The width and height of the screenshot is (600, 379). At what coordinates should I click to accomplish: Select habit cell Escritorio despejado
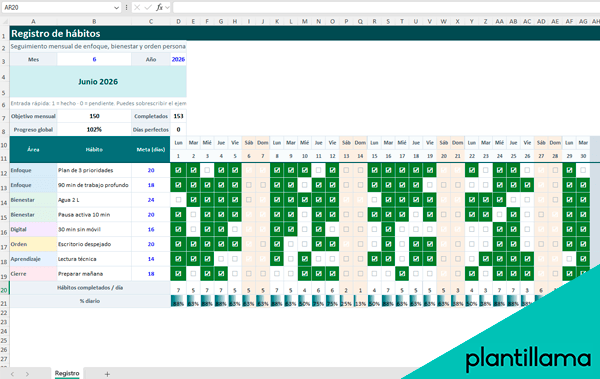pyautogui.click(x=94, y=244)
